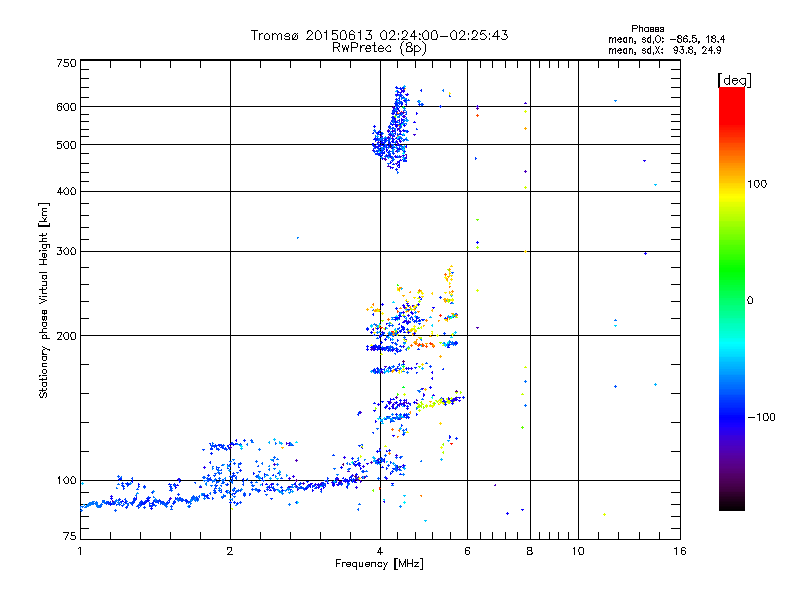This screenshot has height=600, width=800.
Task: Click the 'Stationary phase Virtual Height [km]' axis title
Action: (44, 300)
